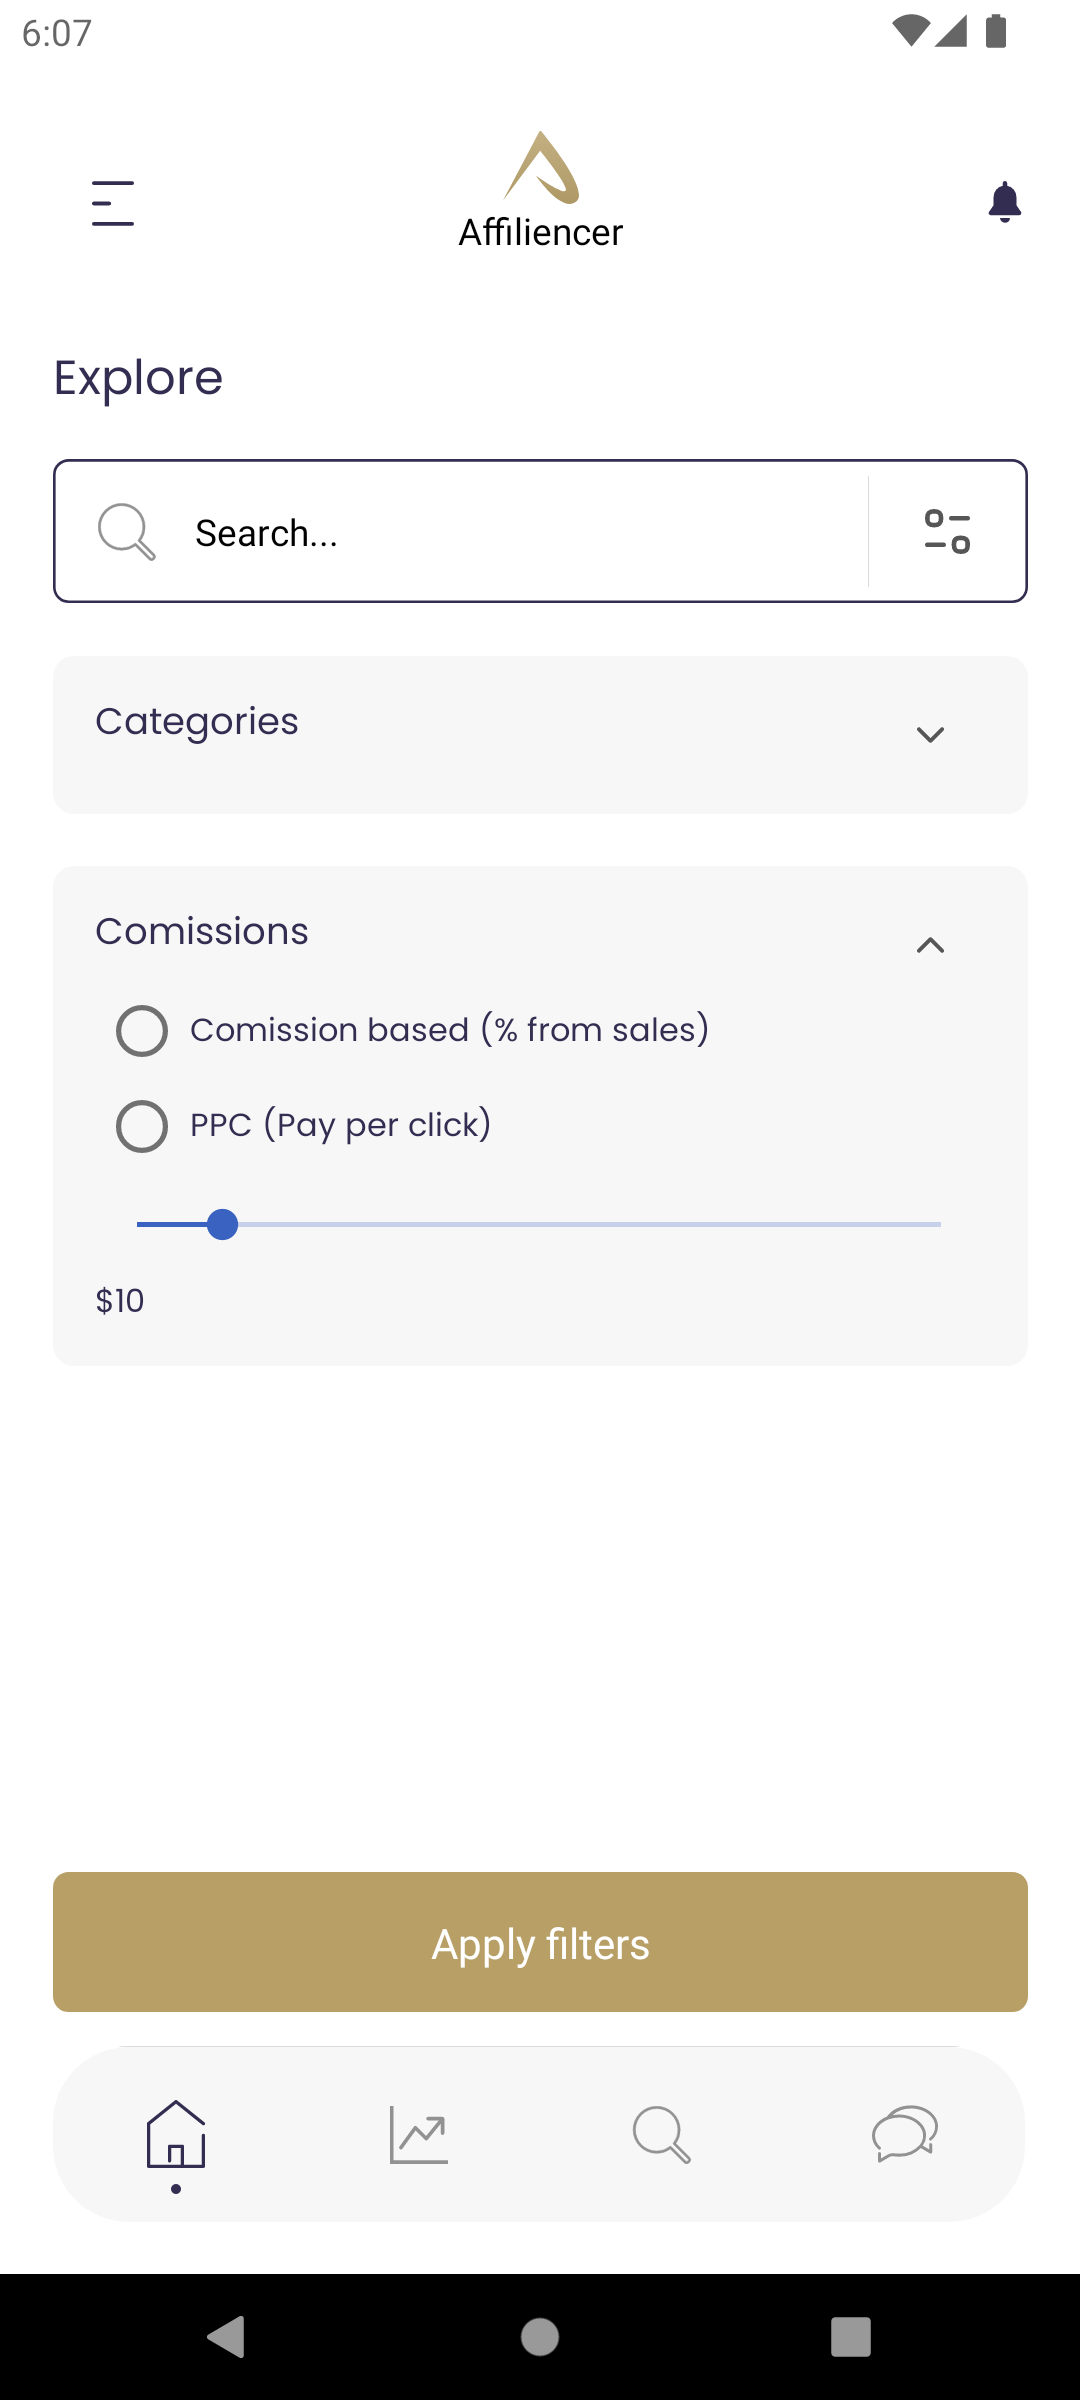
Task: Open the hamburger side menu
Action: [113, 203]
